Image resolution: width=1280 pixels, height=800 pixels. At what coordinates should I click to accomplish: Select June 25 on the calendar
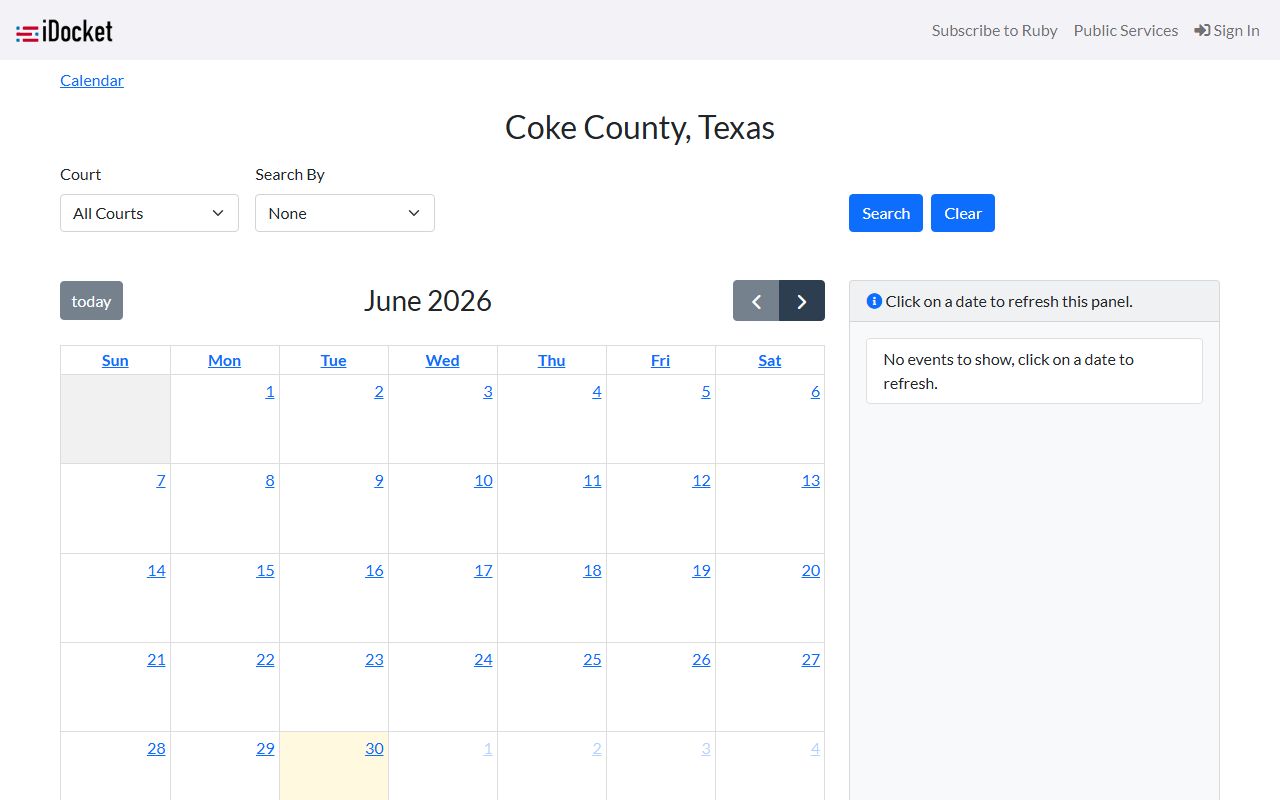pyautogui.click(x=592, y=659)
